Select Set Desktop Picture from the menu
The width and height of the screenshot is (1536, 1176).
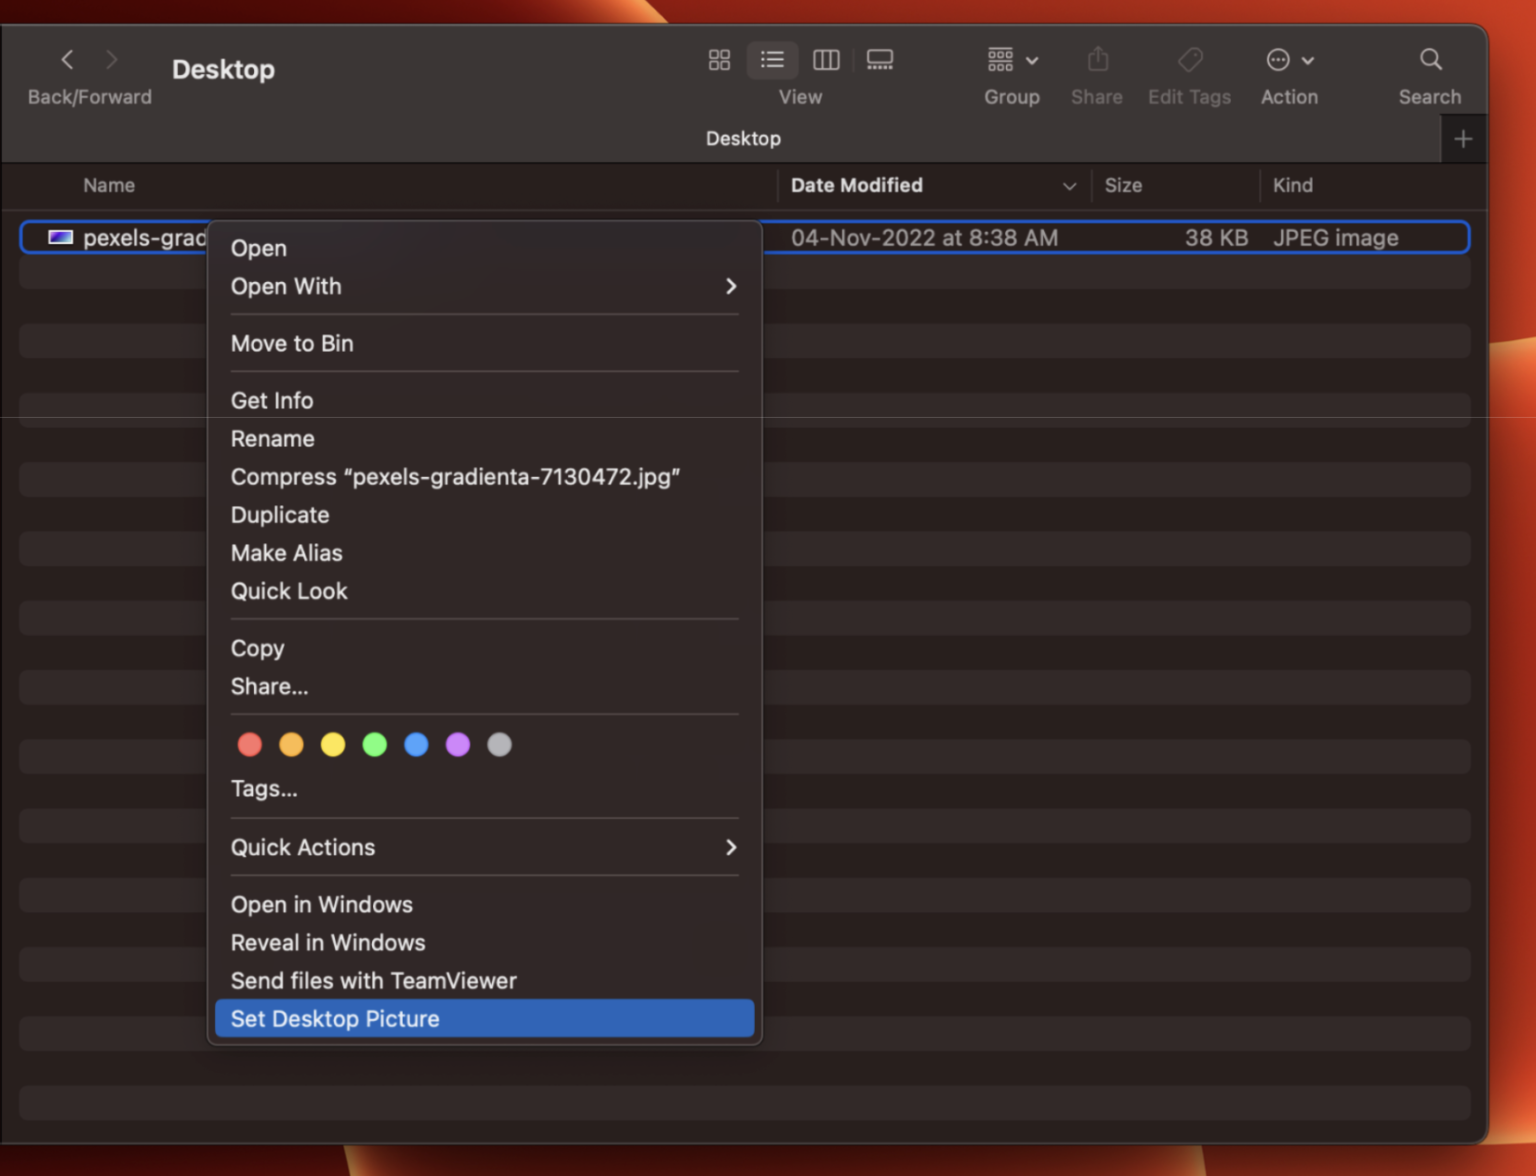coord(335,1018)
